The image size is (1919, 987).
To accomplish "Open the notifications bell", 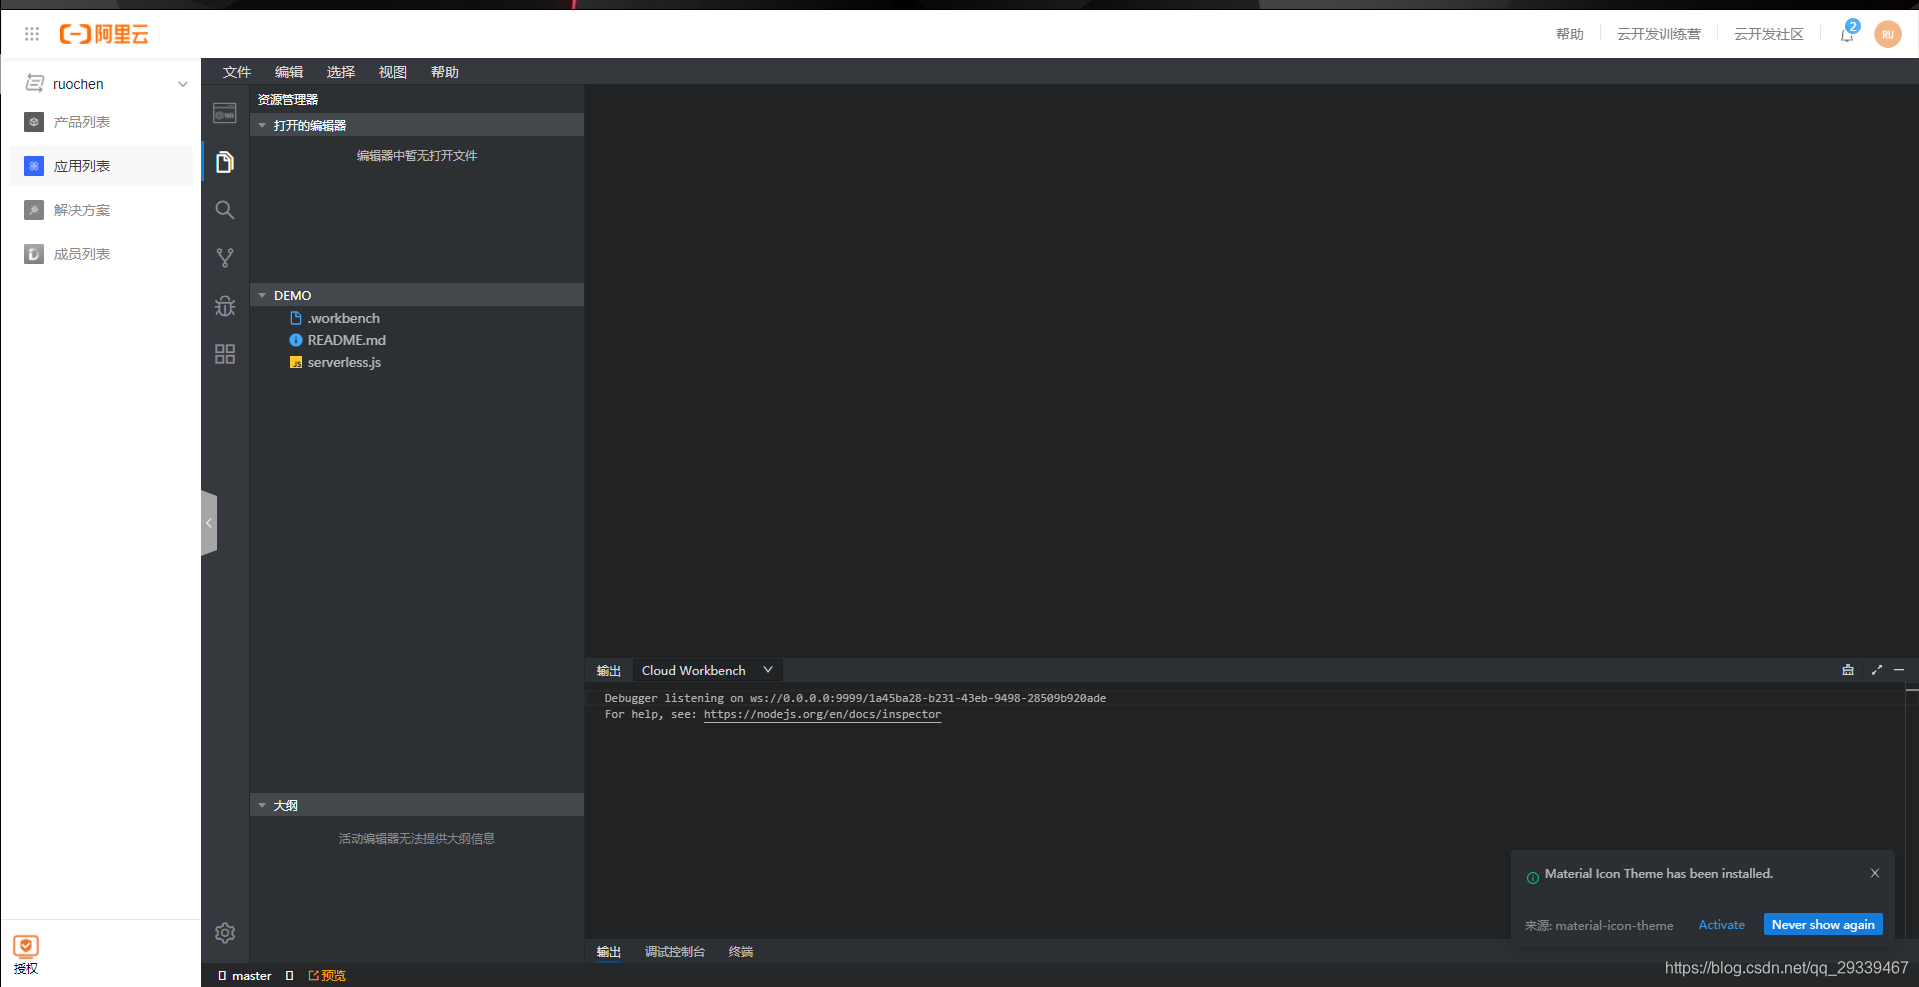I will 1847,34.
